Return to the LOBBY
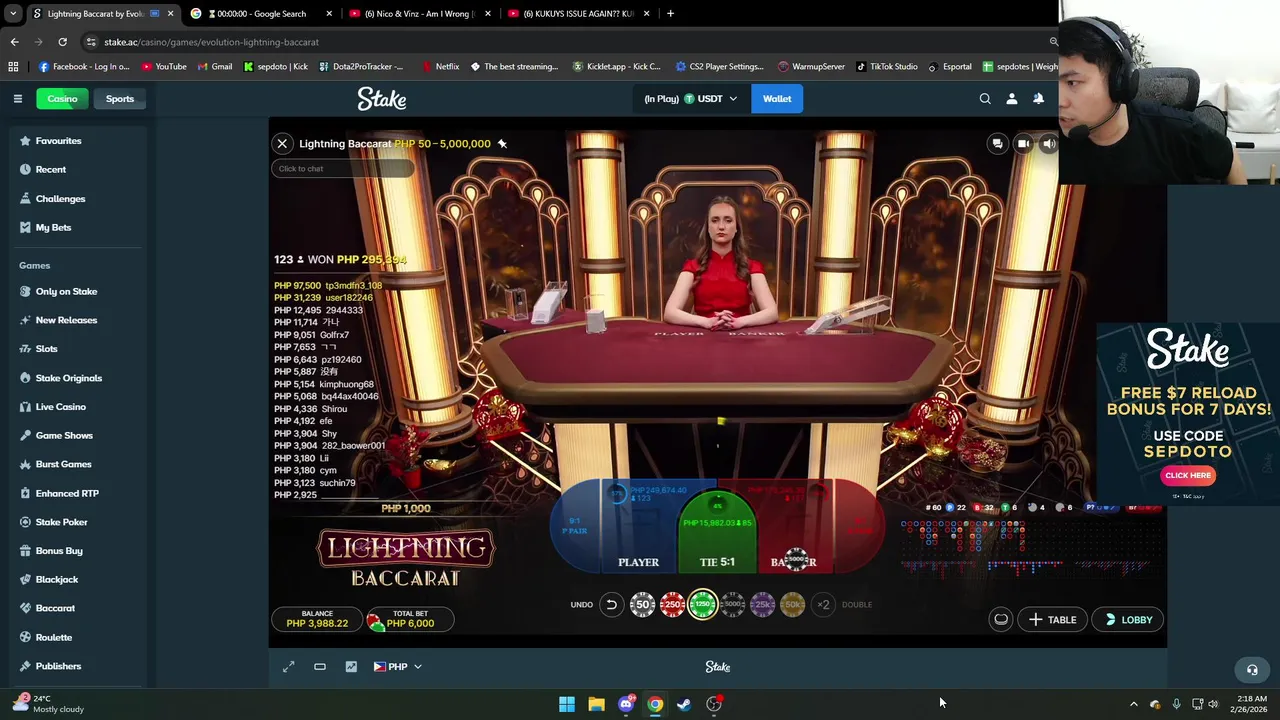Image resolution: width=1280 pixels, height=720 pixels. (x=1128, y=620)
